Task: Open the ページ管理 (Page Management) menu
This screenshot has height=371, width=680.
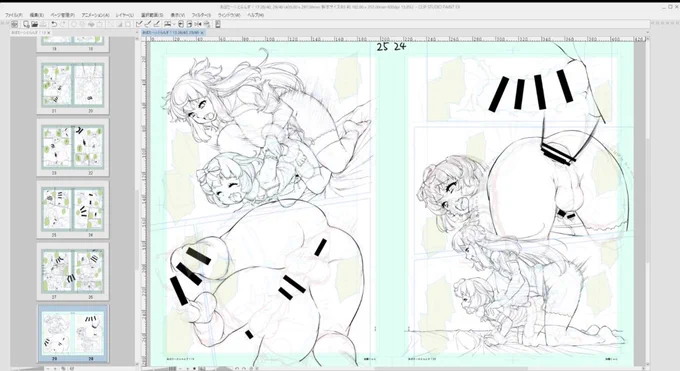Action: (62, 15)
